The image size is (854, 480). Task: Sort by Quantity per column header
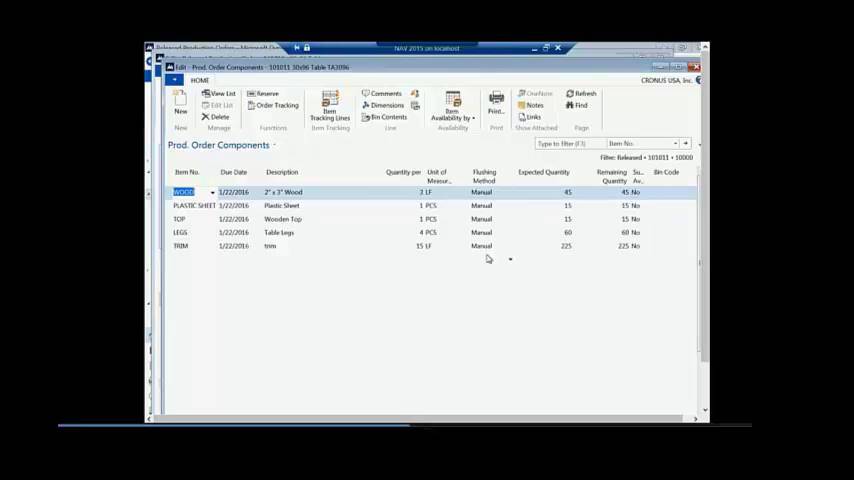[403, 172]
